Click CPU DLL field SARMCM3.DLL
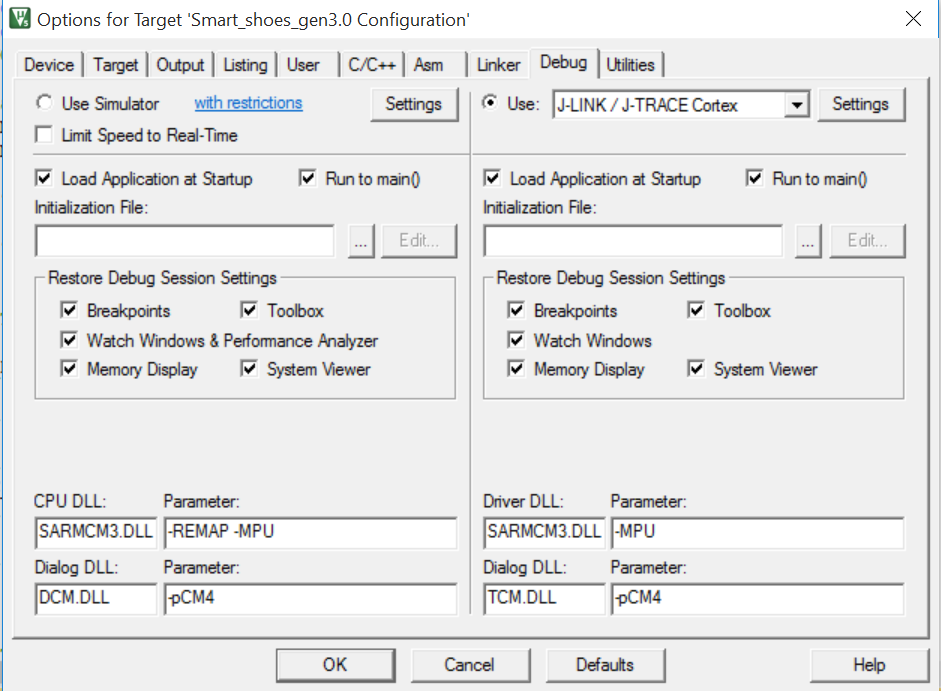The width and height of the screenshot is (941, 691). point(96,533)
